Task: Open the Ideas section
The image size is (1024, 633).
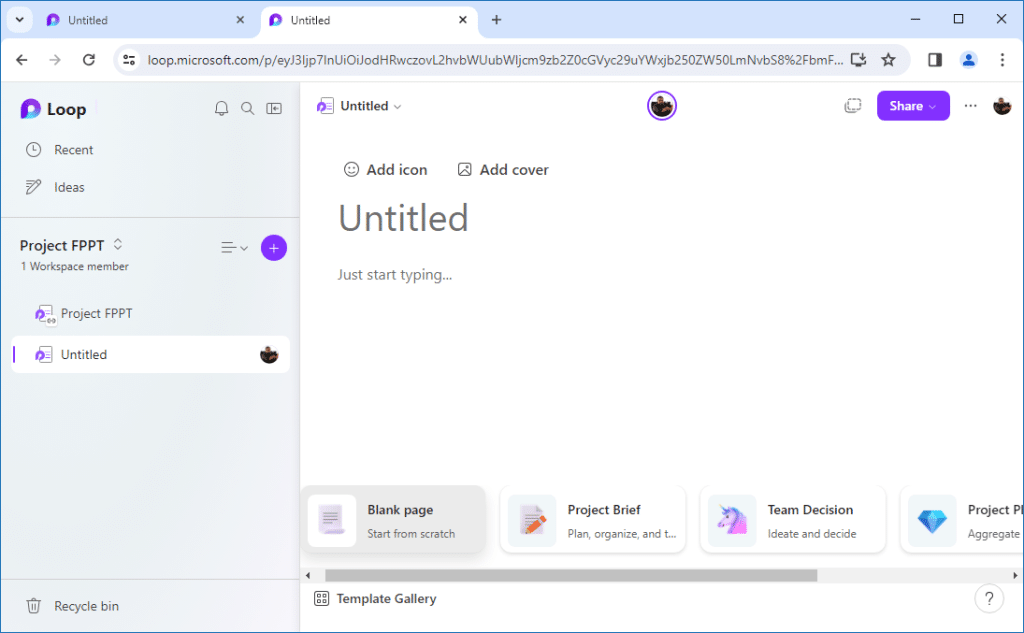Action: (x=68, y=187)
